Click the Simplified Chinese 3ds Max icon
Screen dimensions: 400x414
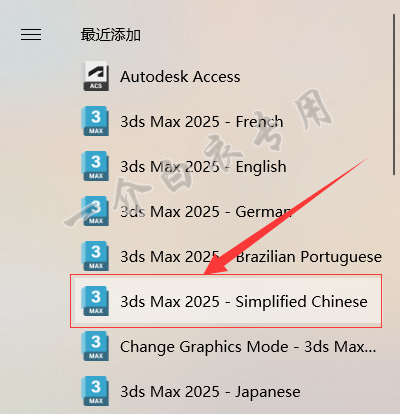point(96,301)
